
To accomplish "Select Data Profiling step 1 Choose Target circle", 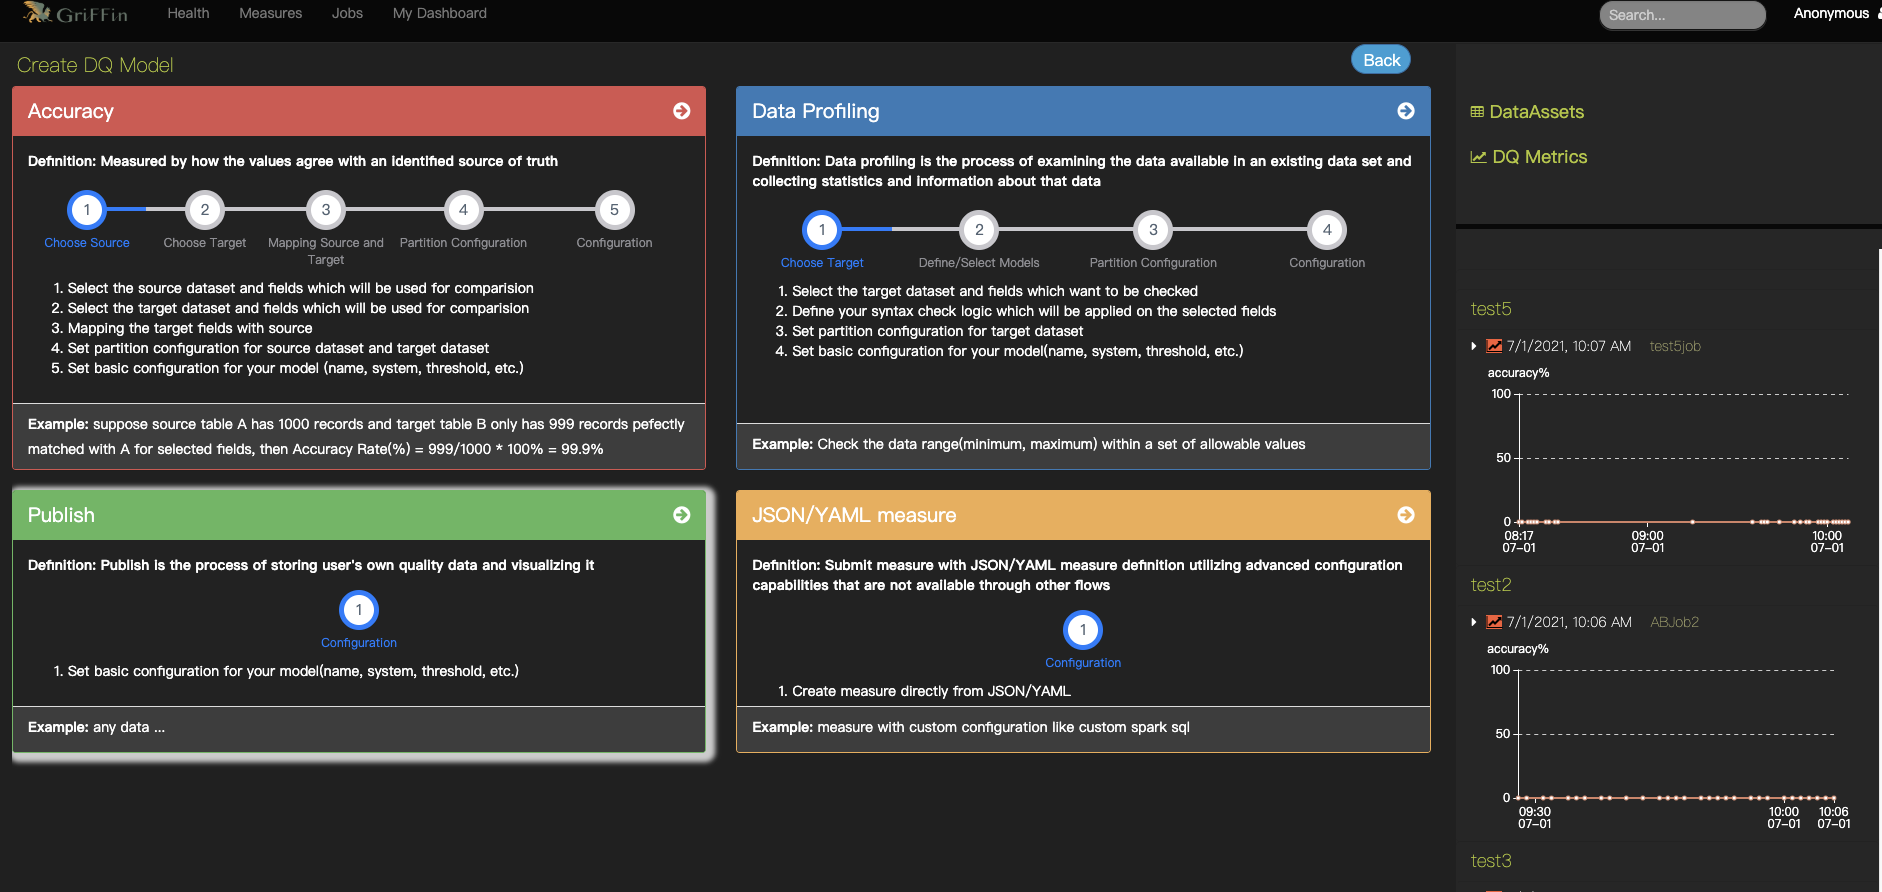I will pyautogui.click(x=822, y=230).
